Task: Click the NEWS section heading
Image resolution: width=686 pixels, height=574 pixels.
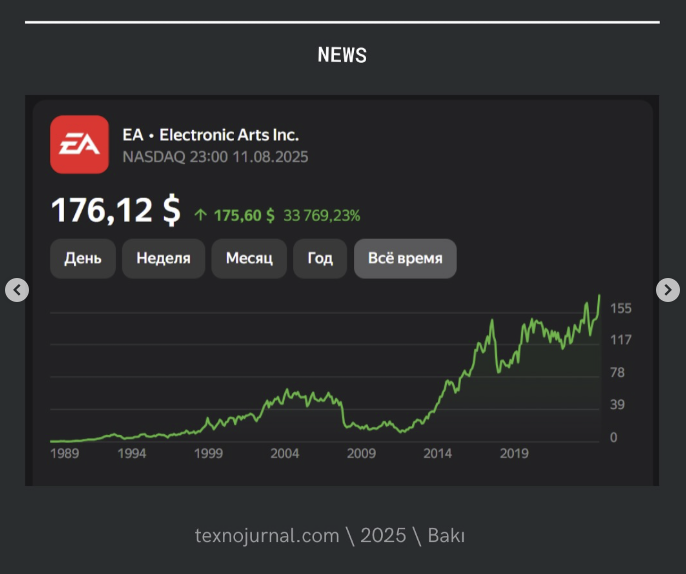Action: [x=342, y=55]
